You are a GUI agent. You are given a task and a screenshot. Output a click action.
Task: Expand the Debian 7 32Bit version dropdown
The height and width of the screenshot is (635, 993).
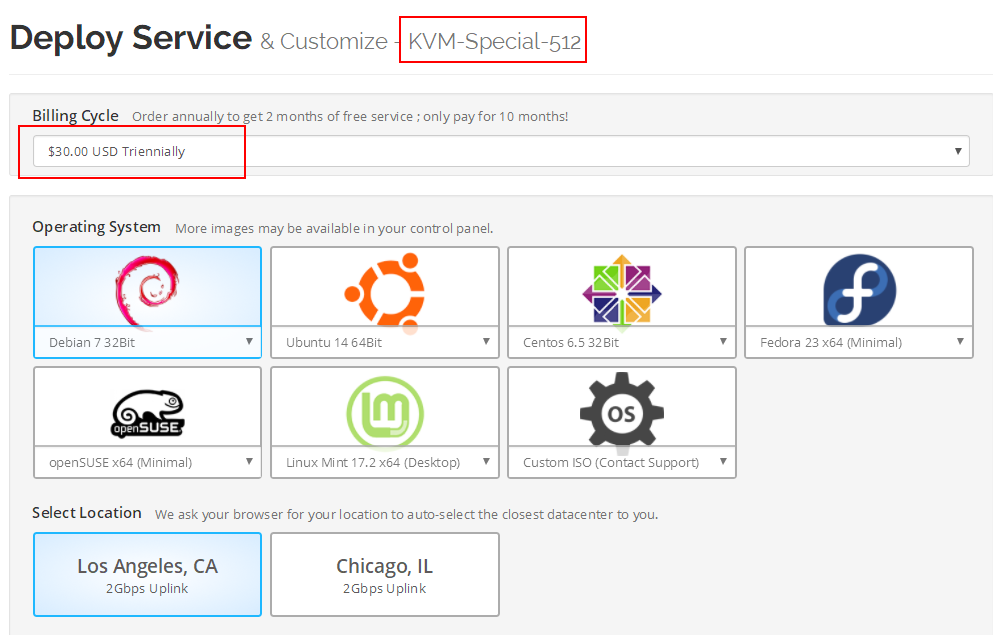pos(147,342)
